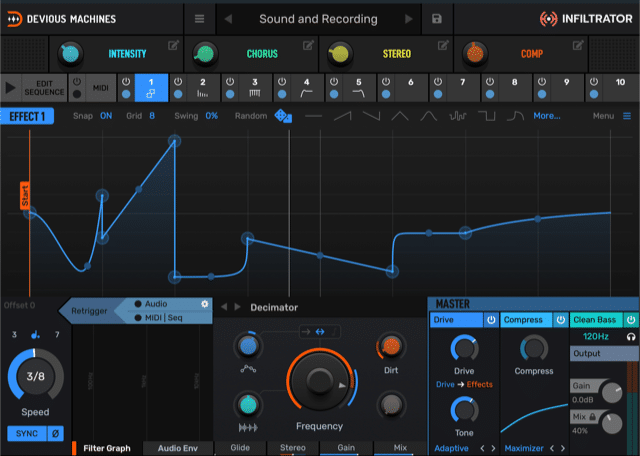Save preset with the floppy disk icon
Viewport: 640px width, 456px height.
tap(437, 19)
